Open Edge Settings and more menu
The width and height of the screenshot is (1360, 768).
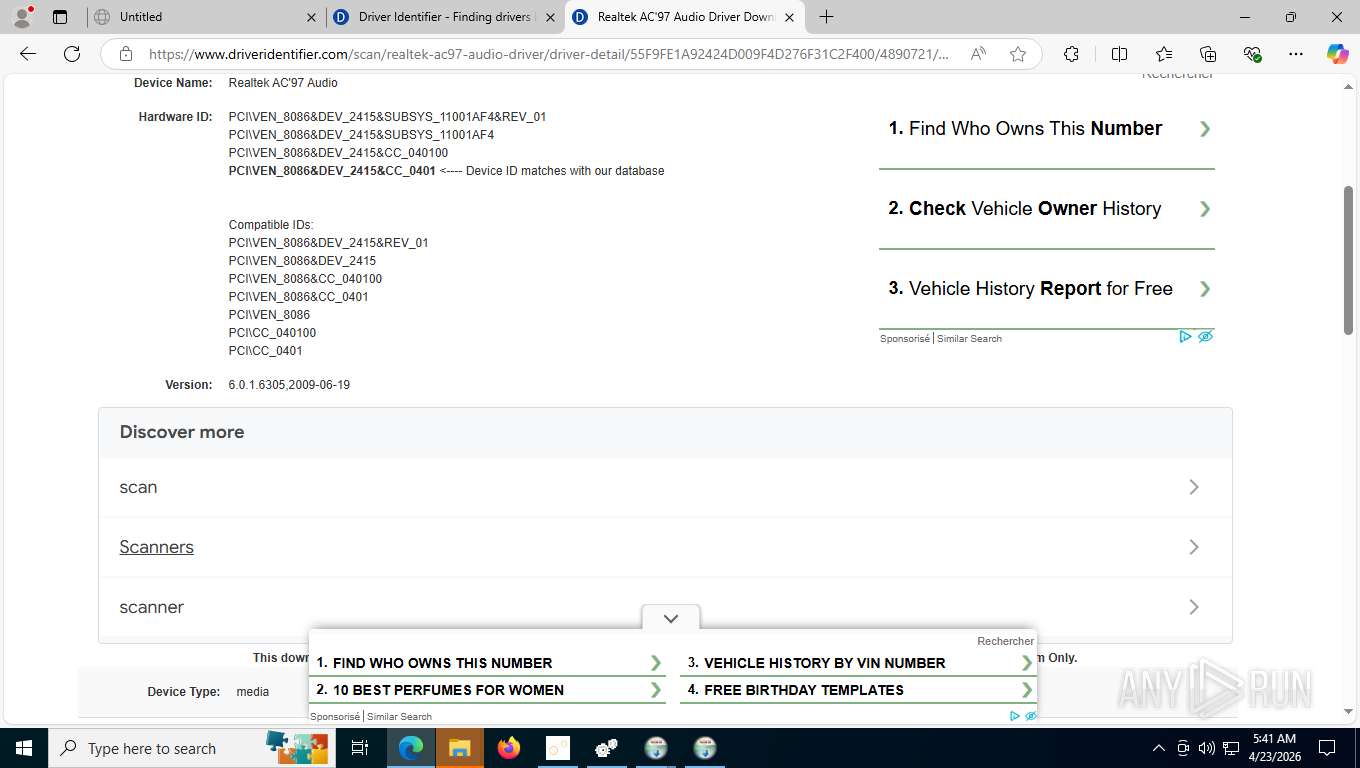click(x=1296, y=54)
